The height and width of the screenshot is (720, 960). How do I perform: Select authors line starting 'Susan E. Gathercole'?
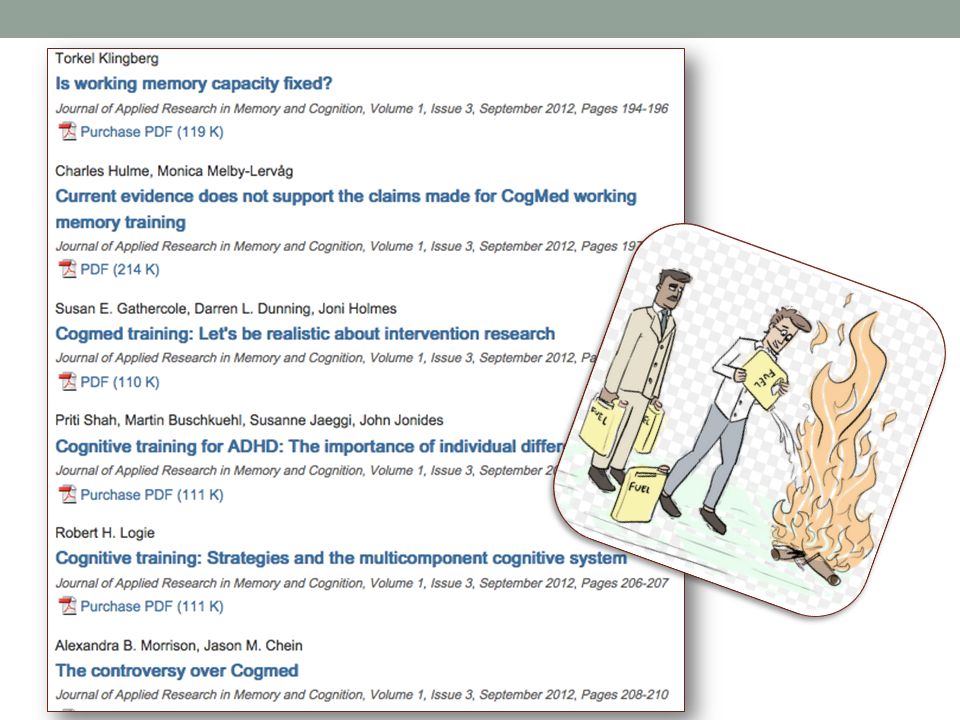(226, 309)
